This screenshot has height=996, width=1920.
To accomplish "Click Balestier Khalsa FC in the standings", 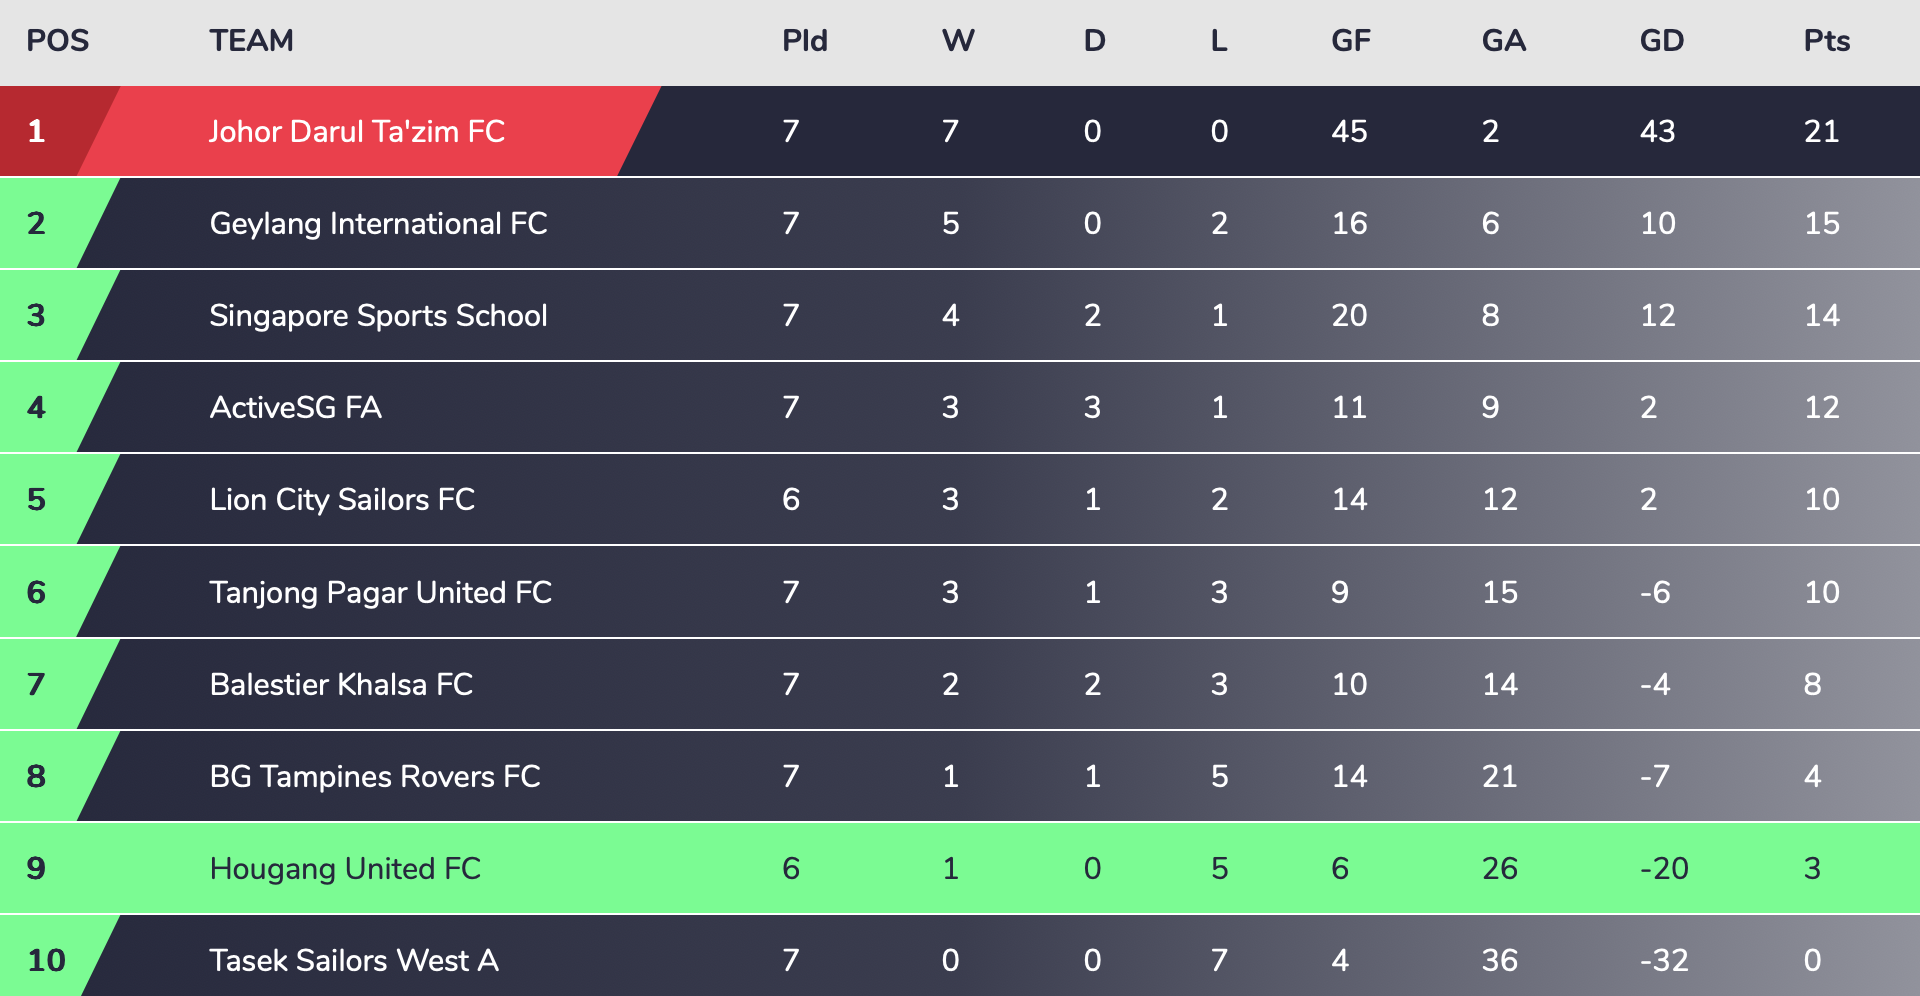I will [341, 684].
